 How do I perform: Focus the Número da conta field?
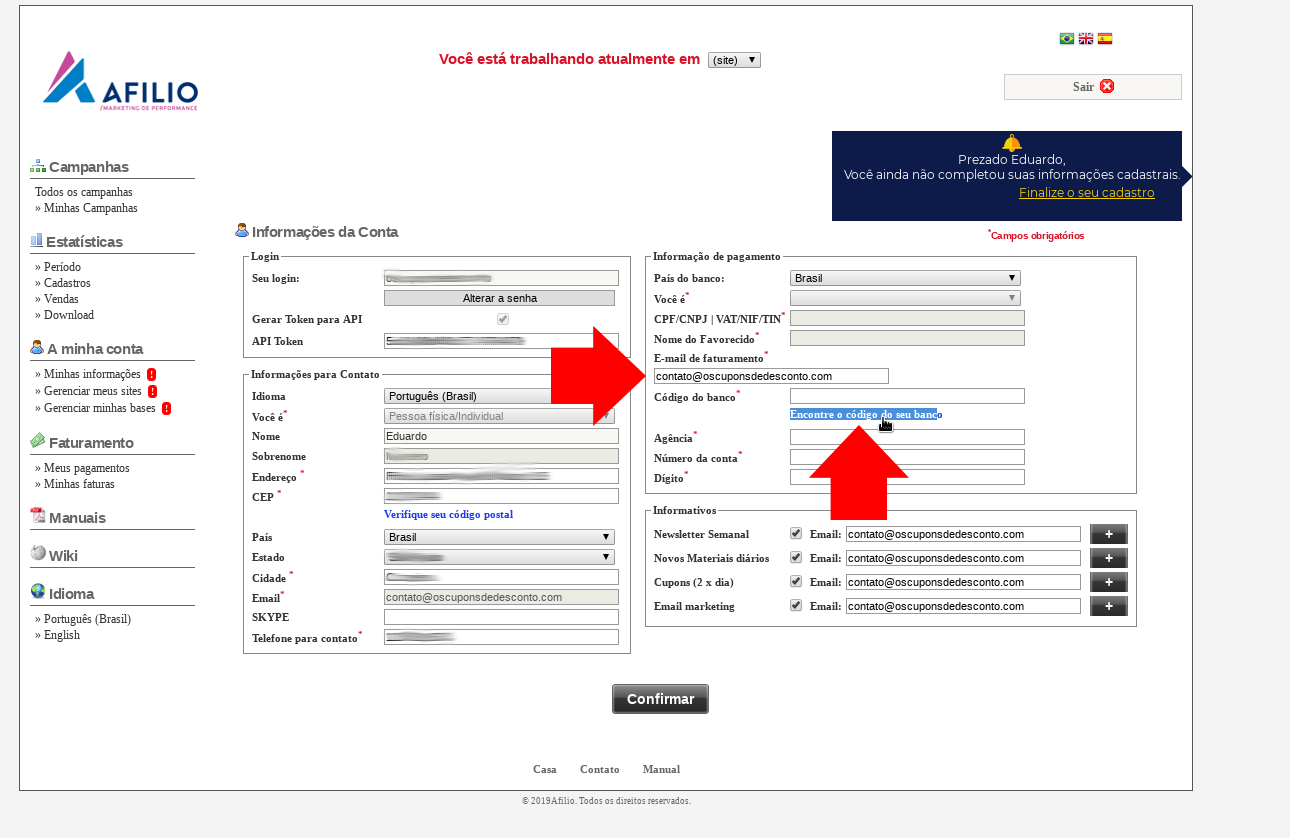907,457
